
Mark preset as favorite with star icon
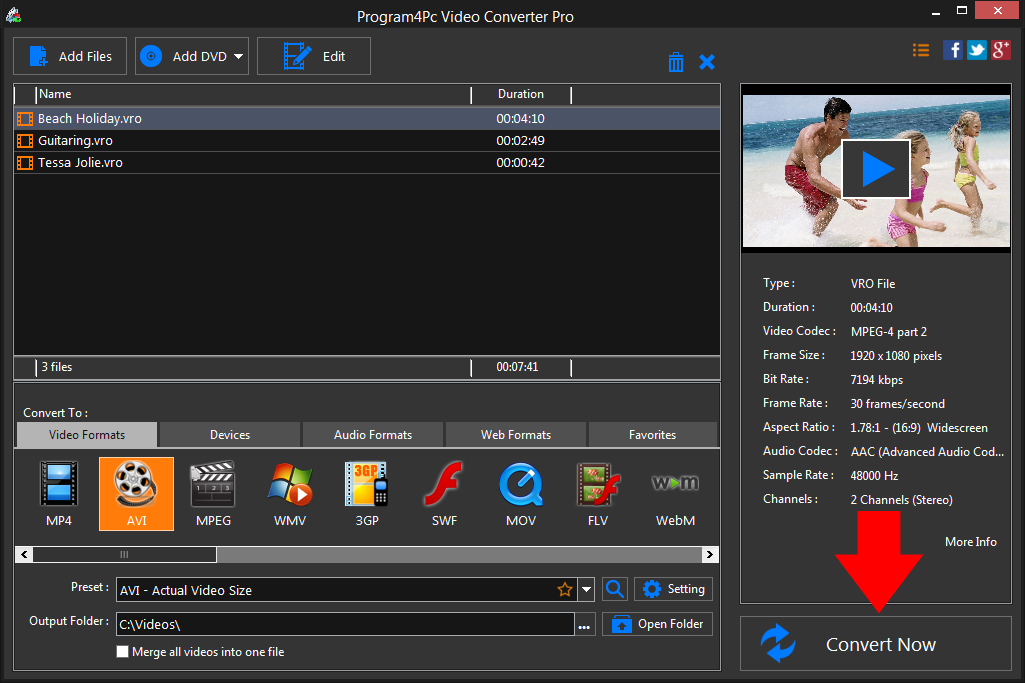coord(565,590)
